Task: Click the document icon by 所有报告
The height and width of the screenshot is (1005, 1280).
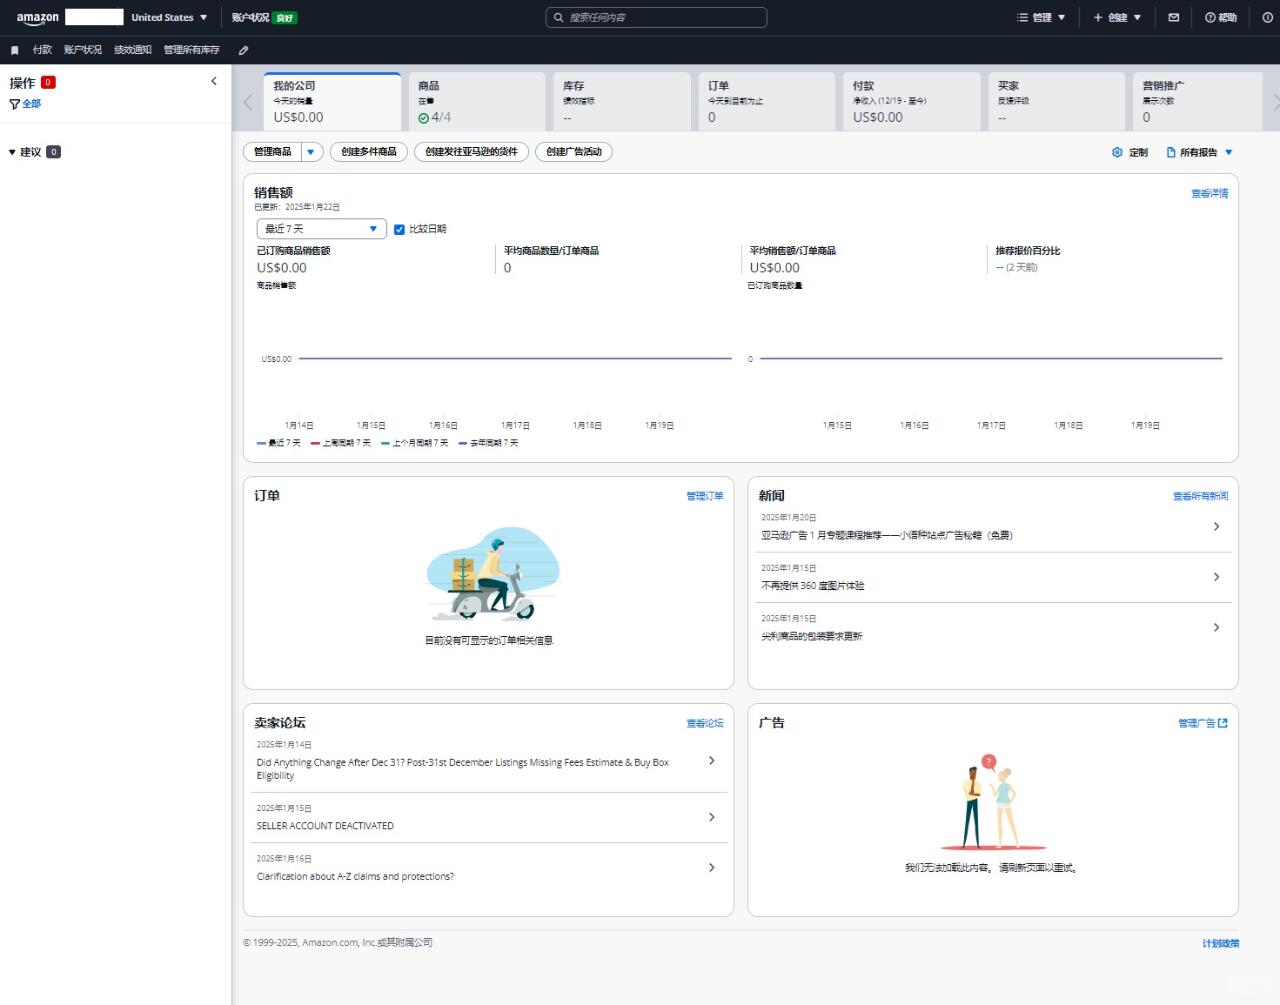Action: tap(1171, 152)
